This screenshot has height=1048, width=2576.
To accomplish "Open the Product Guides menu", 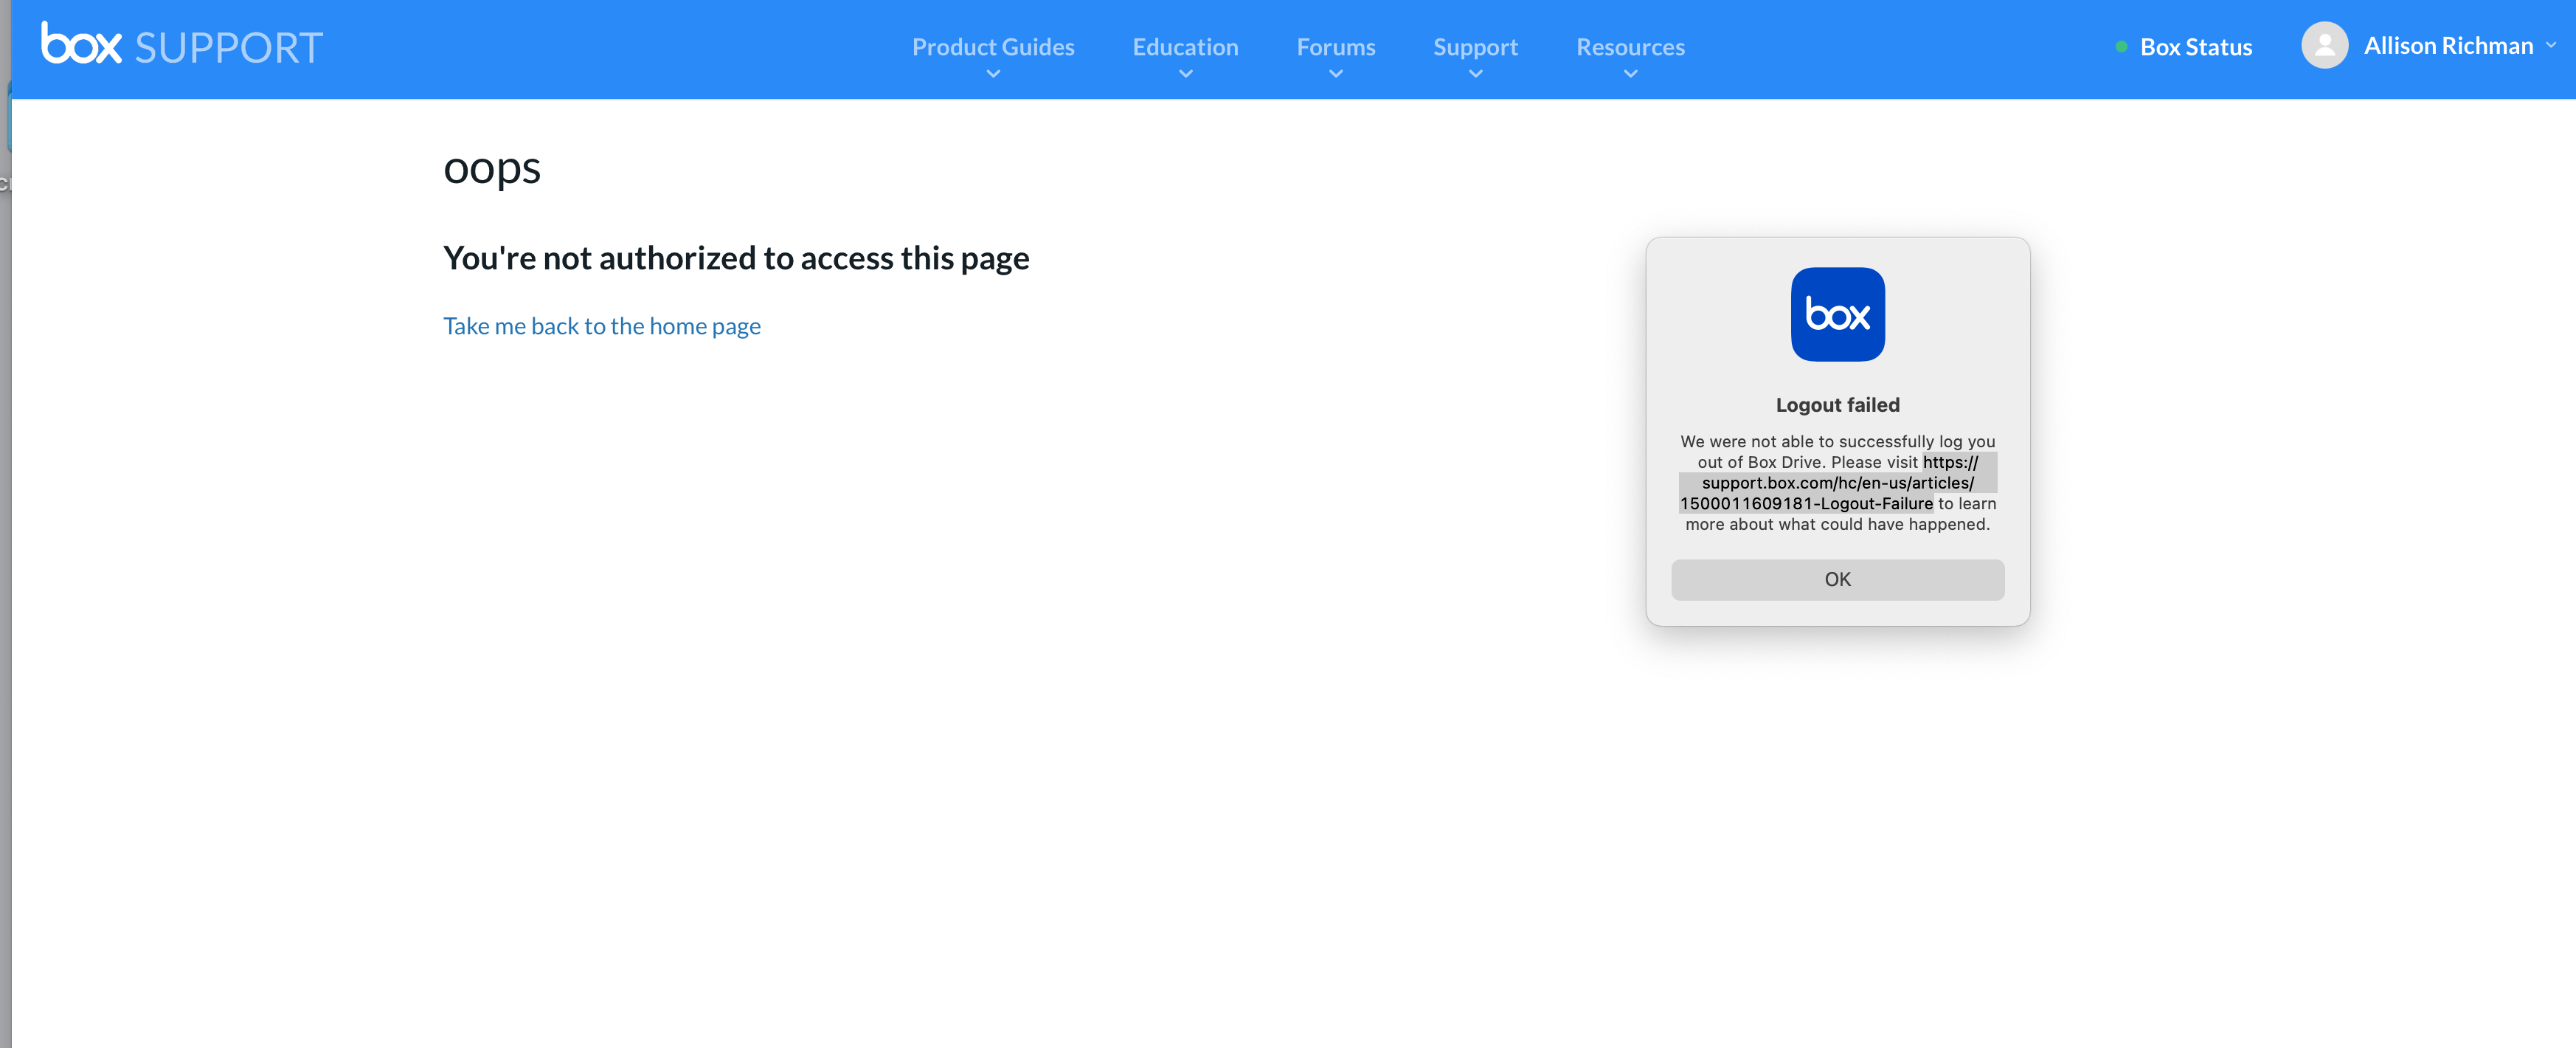I will [x=992, y=47].
